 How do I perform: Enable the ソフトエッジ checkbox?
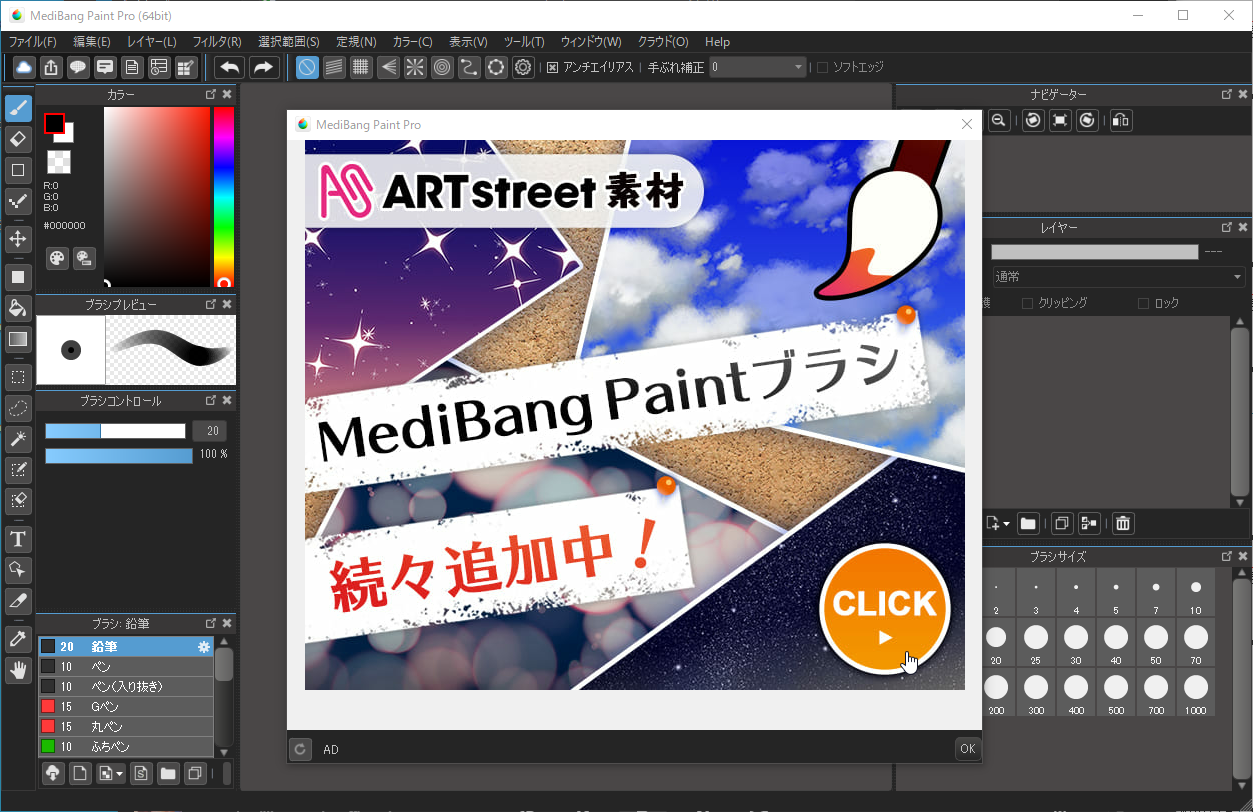(822, 67)
